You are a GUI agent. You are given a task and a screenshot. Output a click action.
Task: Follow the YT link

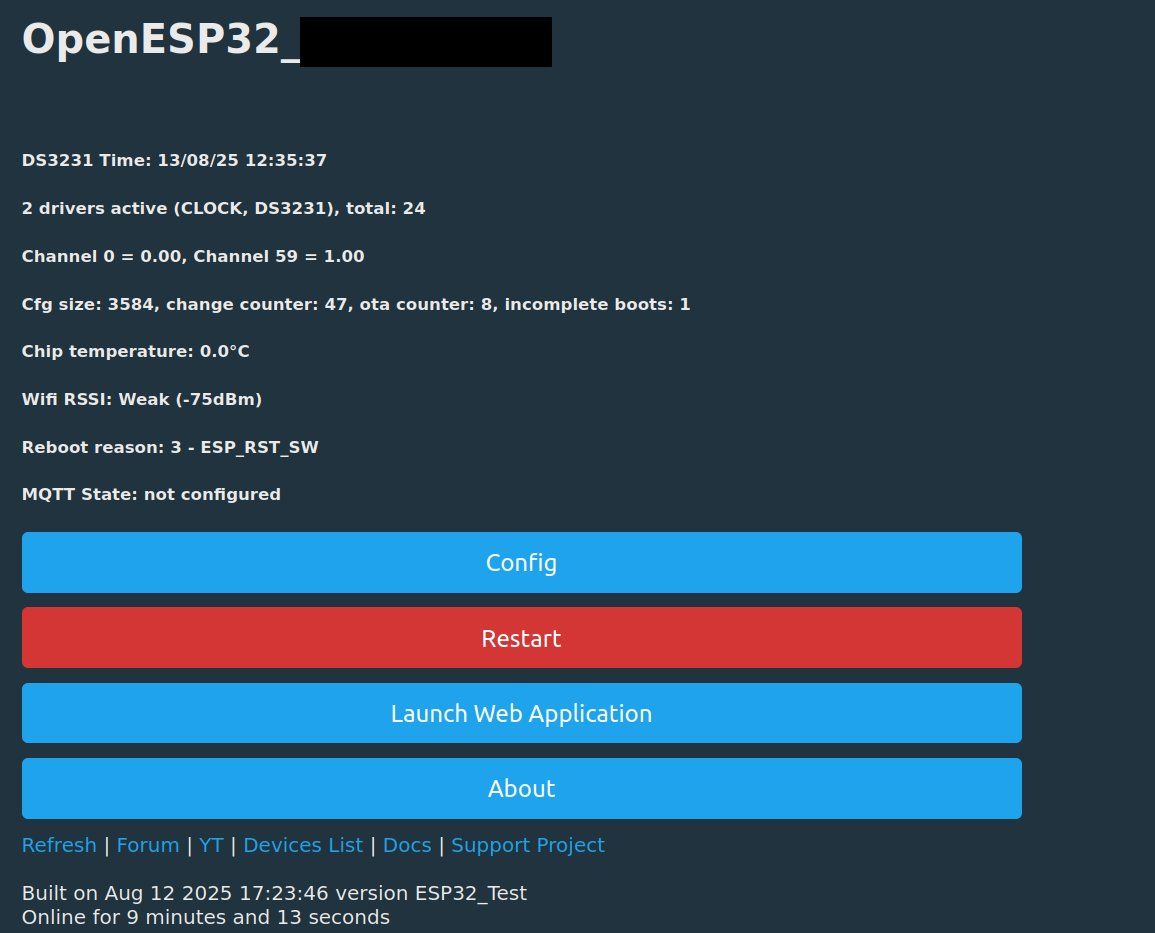coord(211,845)
